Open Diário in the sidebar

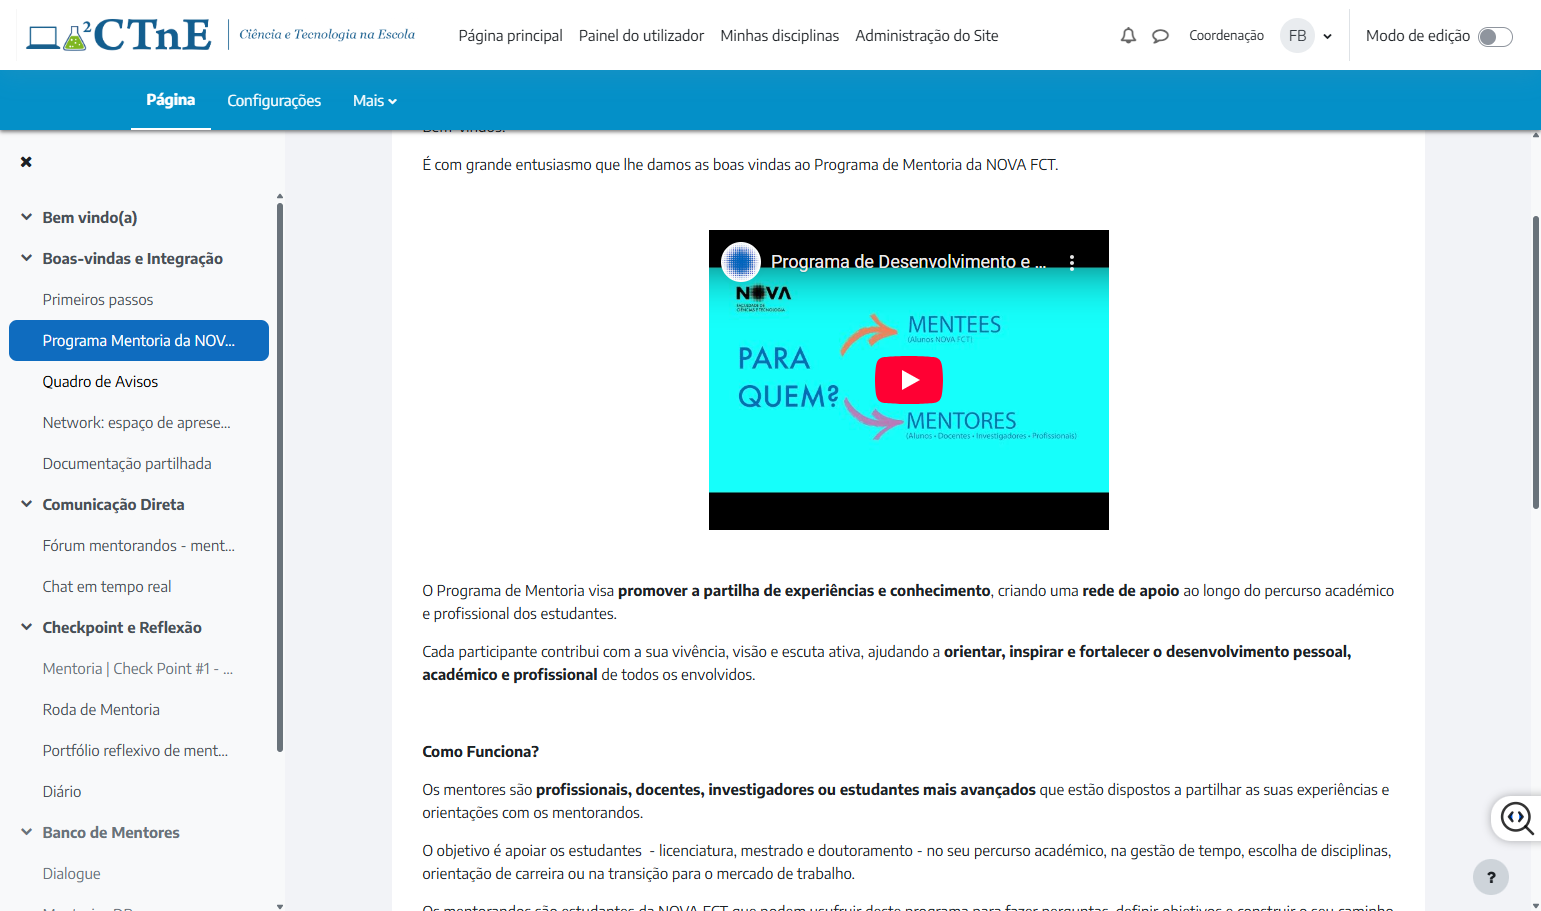pyautogui.click(x=62, y=791)
